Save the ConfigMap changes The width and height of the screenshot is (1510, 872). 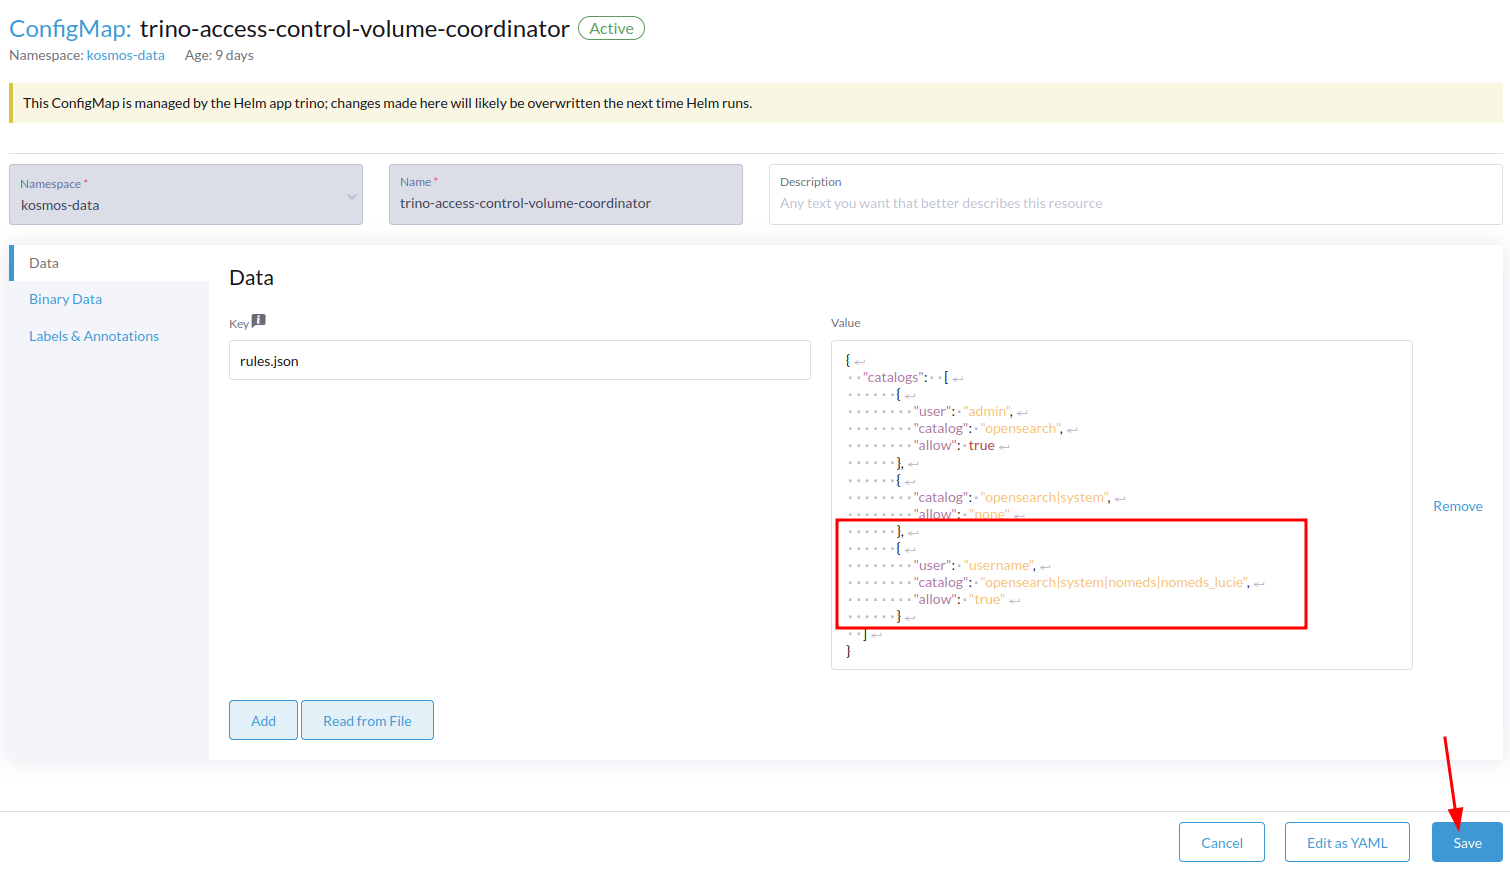1466,842
